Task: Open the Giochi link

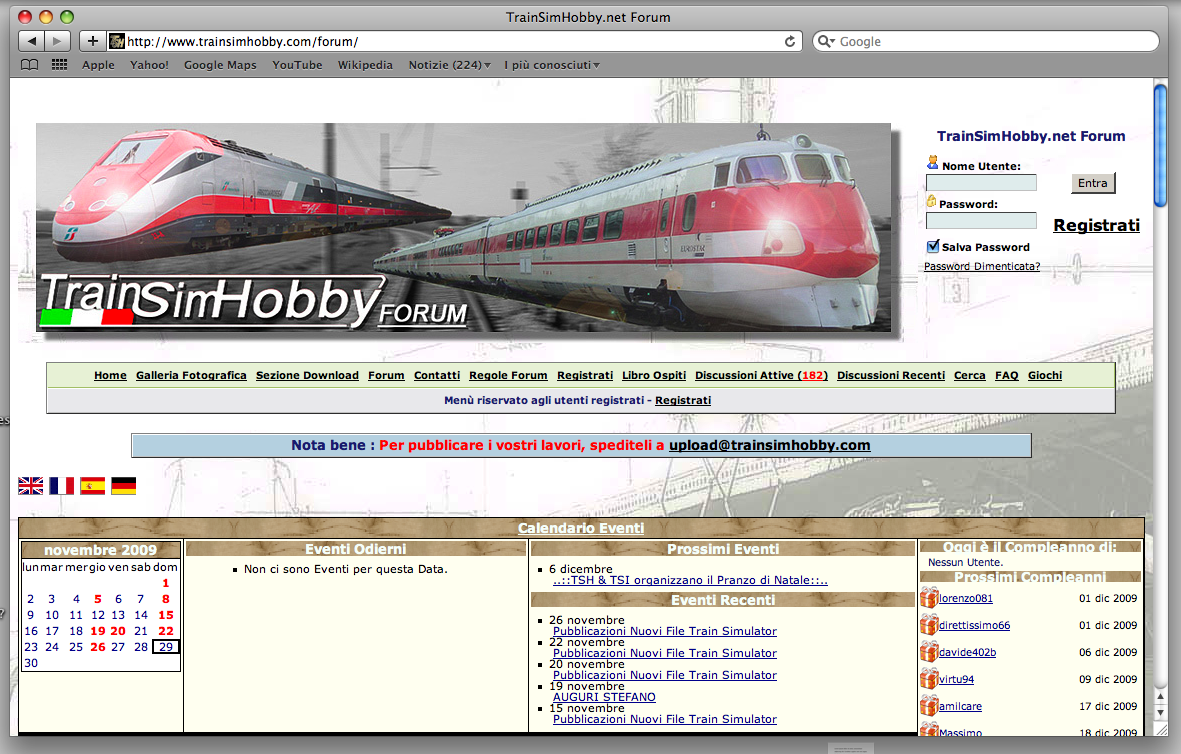Action: tap(1045, 375)
